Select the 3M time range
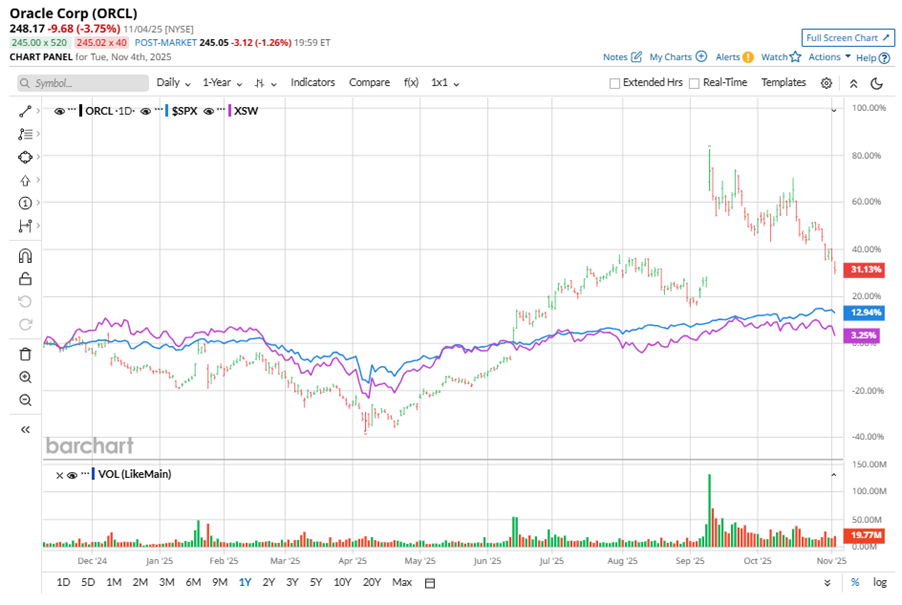 [x=166, y=583]
